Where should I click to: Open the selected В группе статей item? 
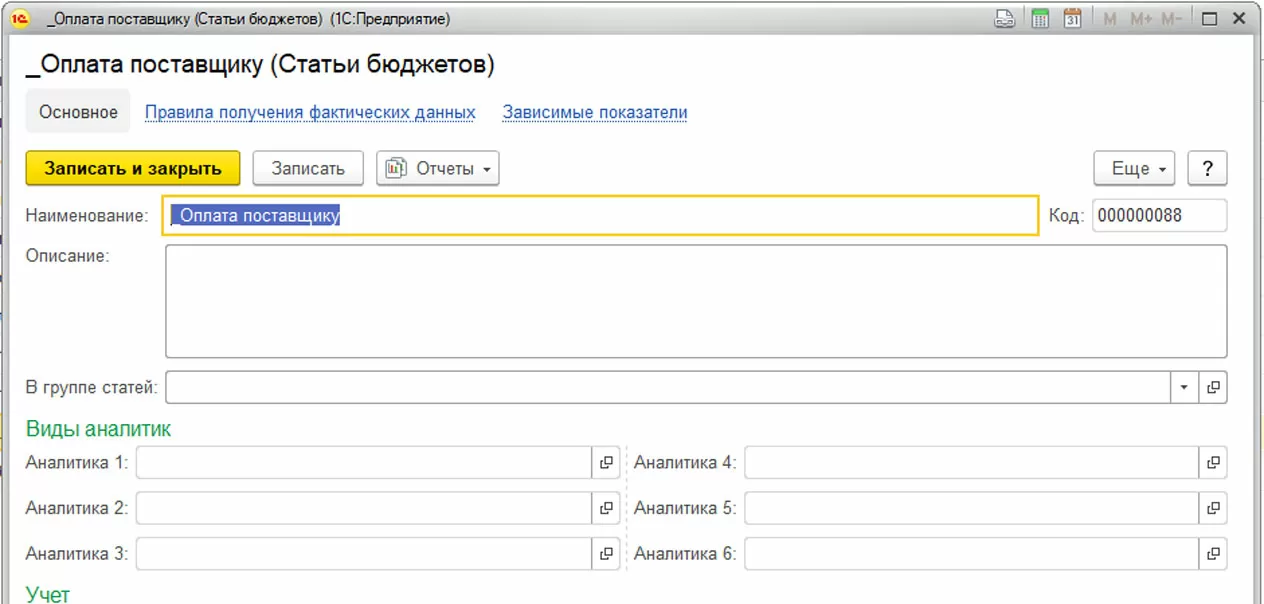(x=1213, y=387)
